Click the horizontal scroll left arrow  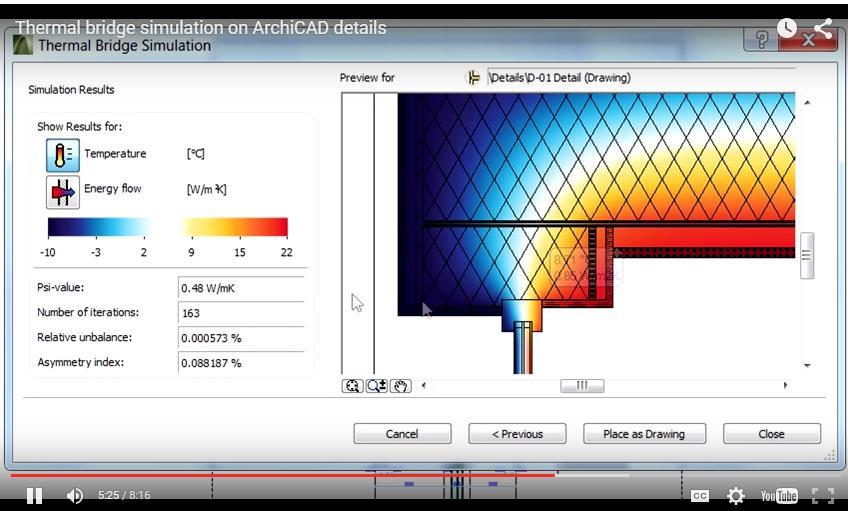tap(423, 386)
